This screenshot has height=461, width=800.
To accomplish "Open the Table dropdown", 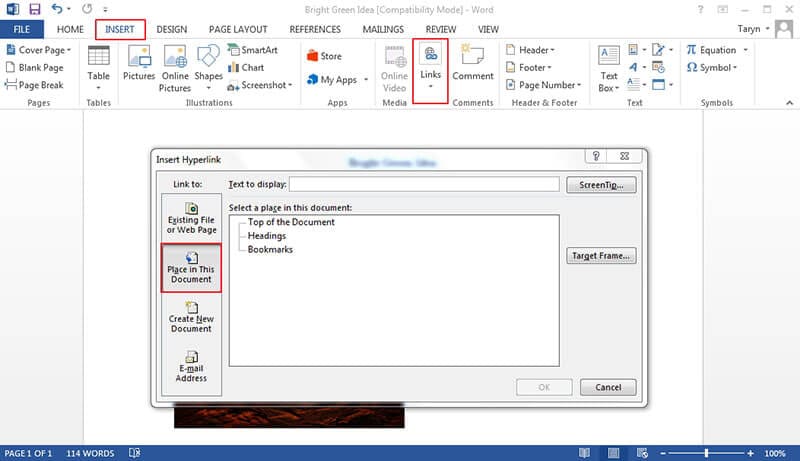I will tap(98, 69).
